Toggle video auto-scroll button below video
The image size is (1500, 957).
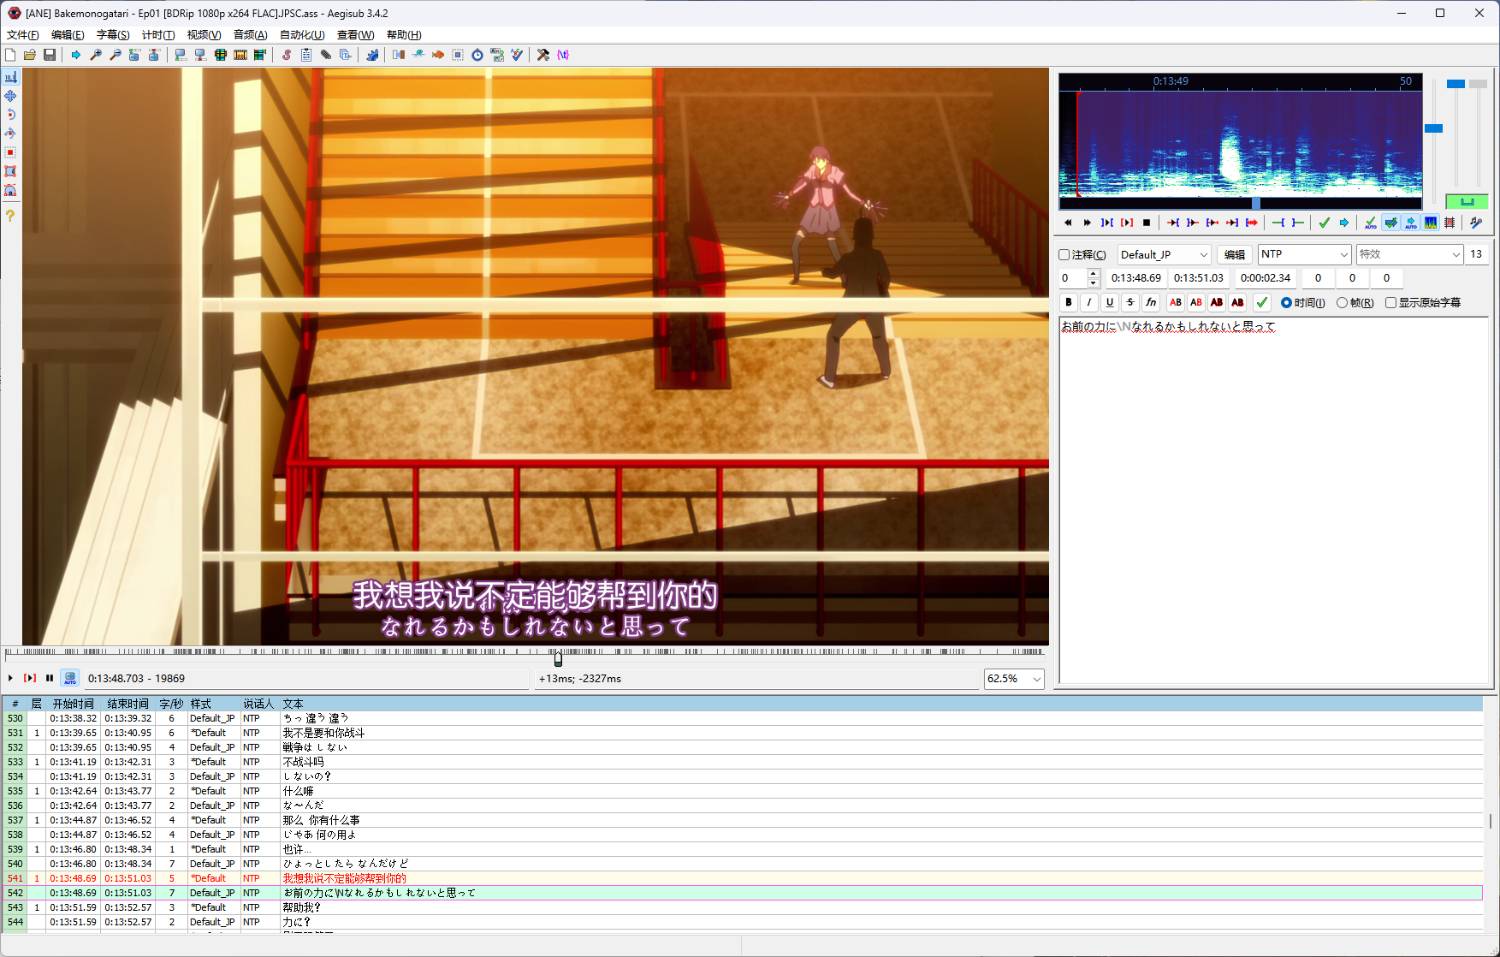tap(70, 678)
